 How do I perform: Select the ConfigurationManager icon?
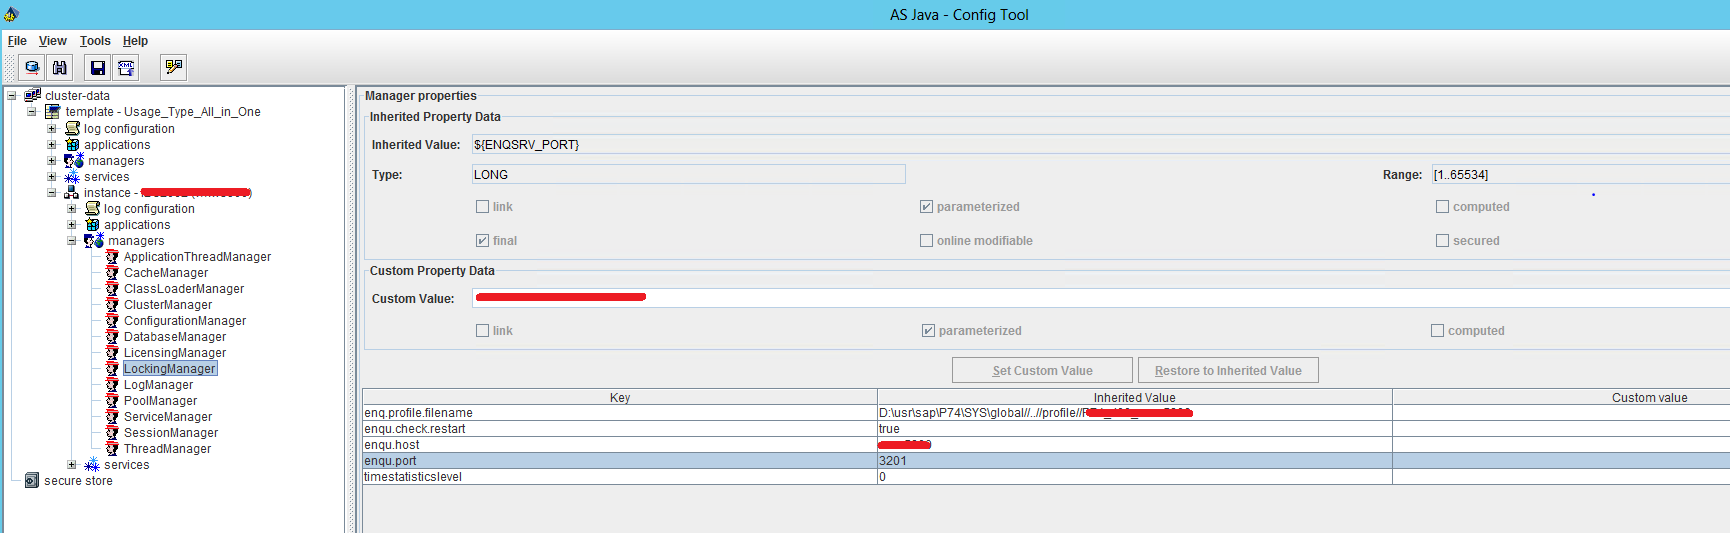pos(112,320)
